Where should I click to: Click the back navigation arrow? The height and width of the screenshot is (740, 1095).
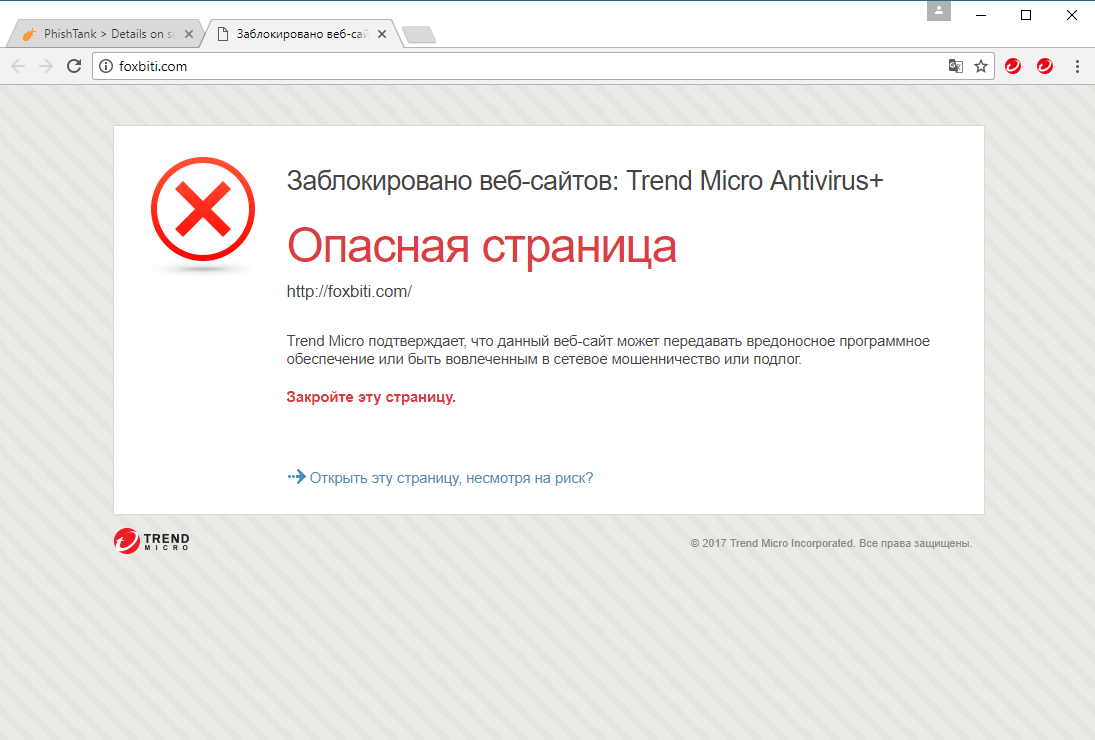click(x=18, y=66)
